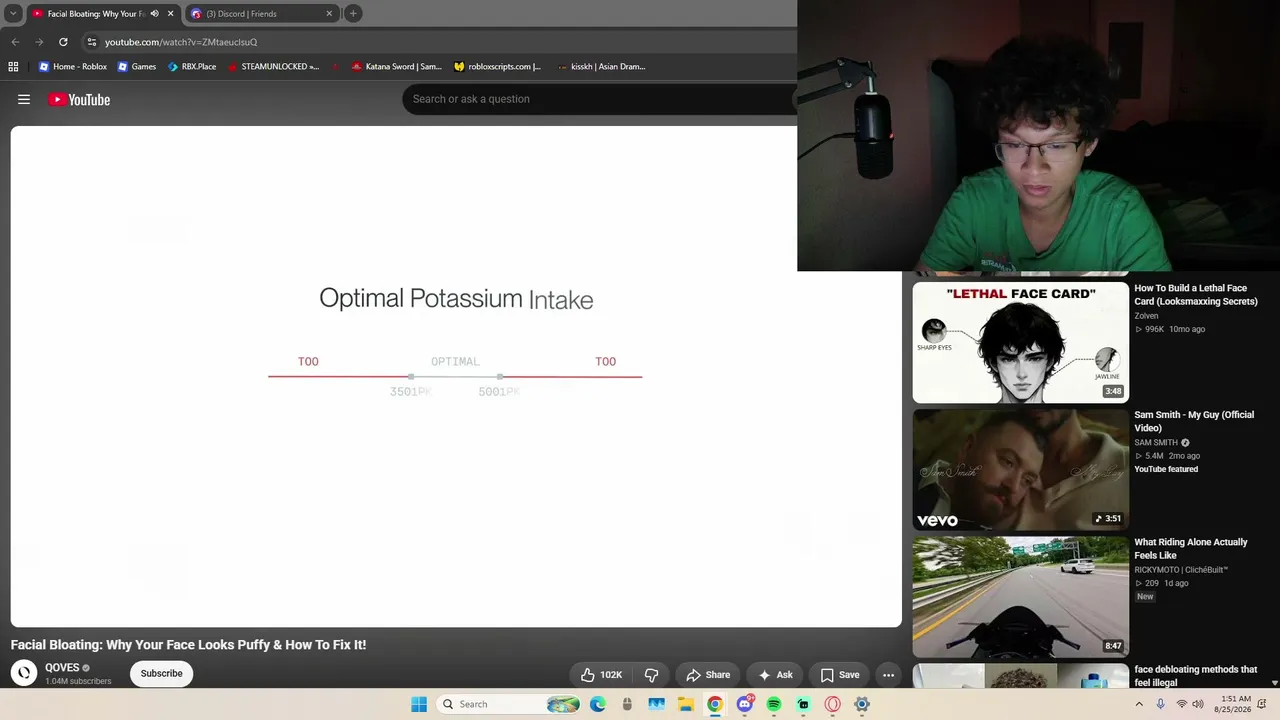Save the video to a playlist

tap(839, 675)
